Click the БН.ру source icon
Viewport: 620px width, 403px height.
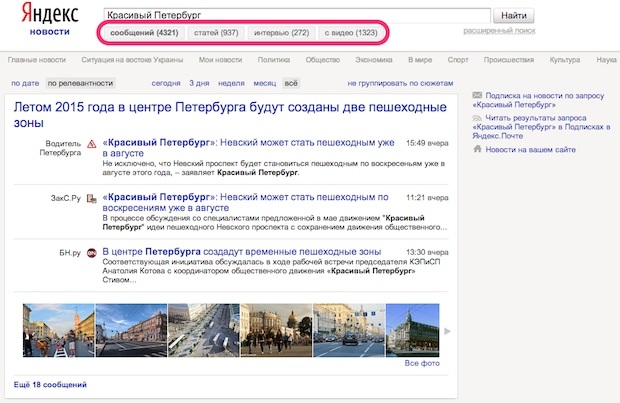(92, 253)
